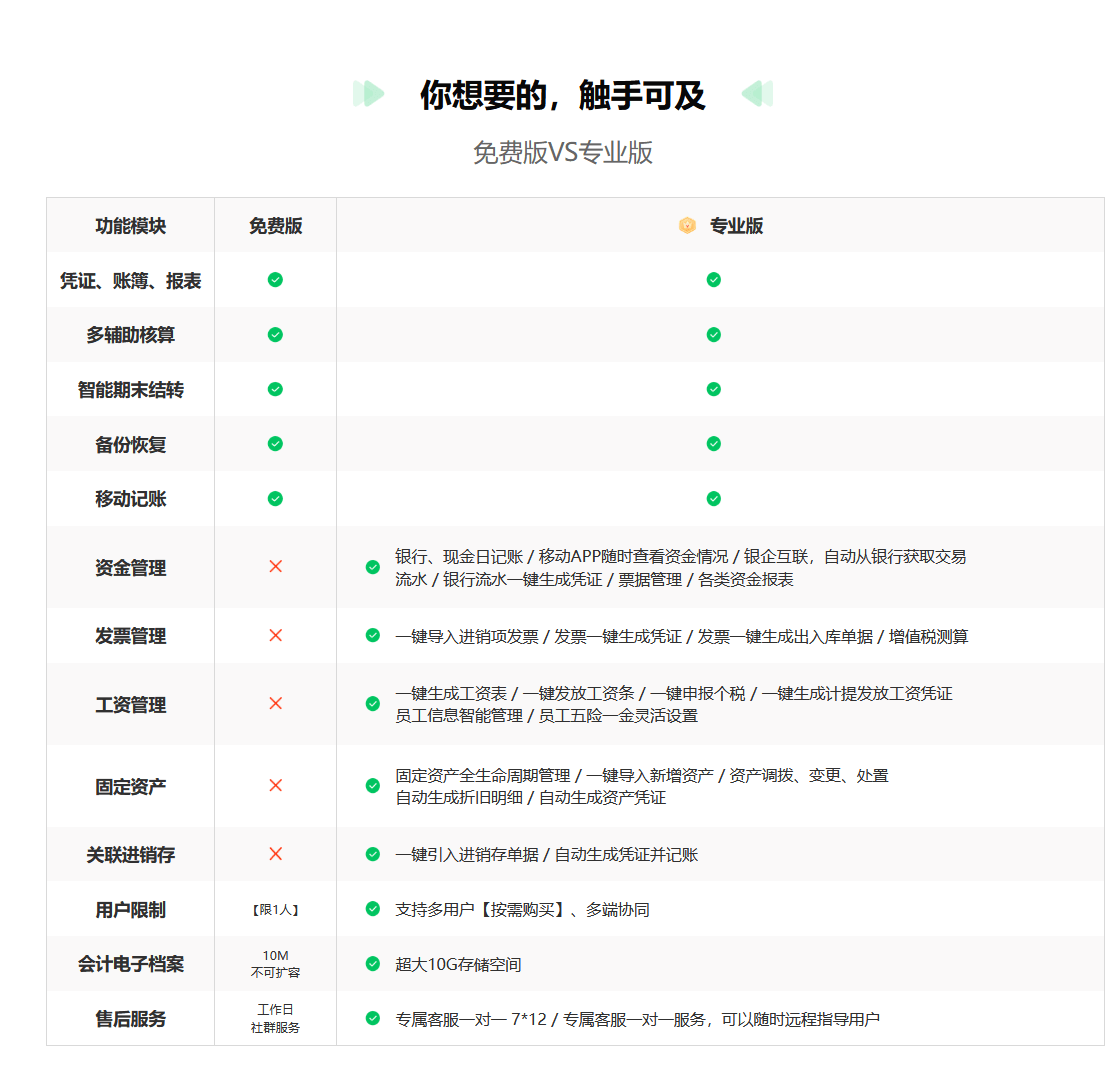Screen dimensions: 1118x1069
Task: Click the 功能模块 header label
Action: pyautogui.click(x=130, y=225)
